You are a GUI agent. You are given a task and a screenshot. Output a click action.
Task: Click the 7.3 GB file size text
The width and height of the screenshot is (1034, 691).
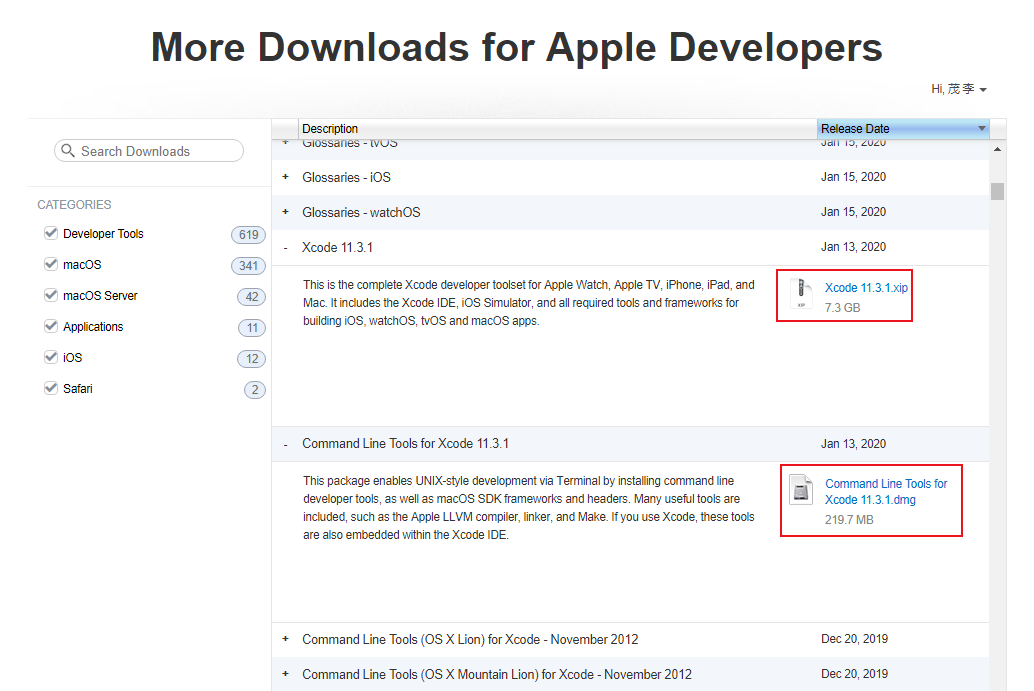click(x=842, y=308)
